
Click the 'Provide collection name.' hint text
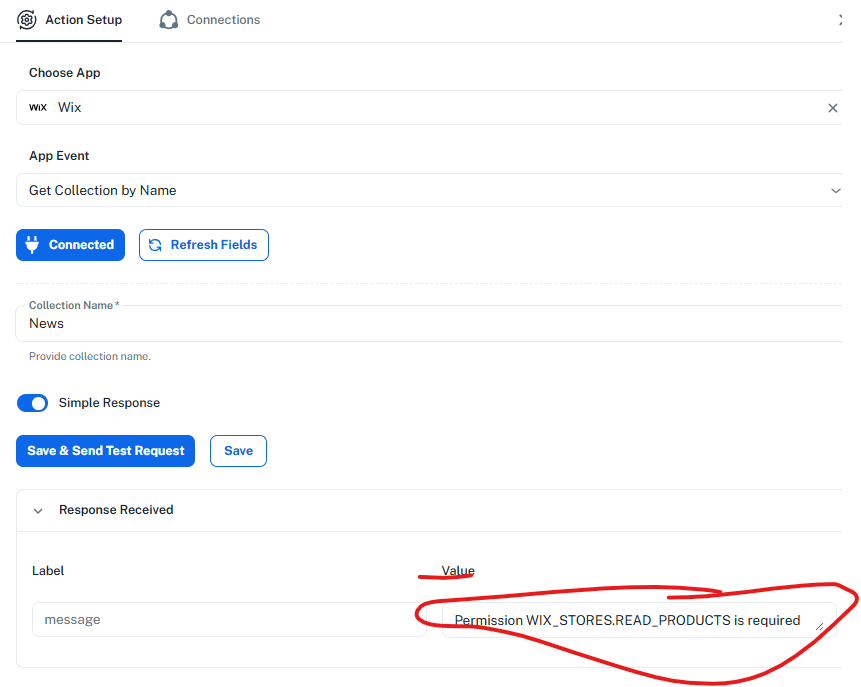point(90,356)
